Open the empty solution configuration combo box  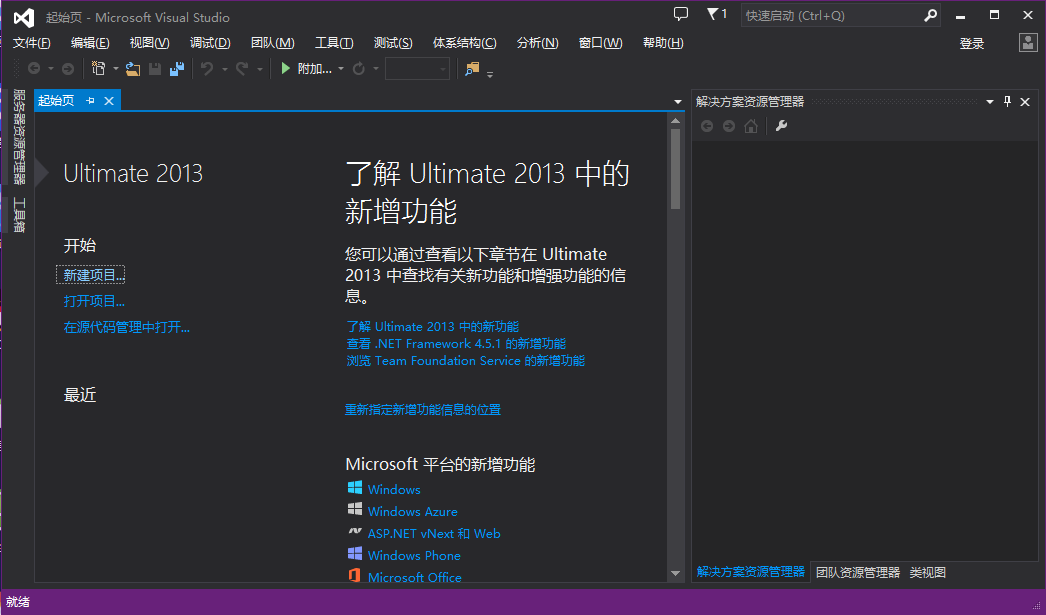(x=417, y=69)
